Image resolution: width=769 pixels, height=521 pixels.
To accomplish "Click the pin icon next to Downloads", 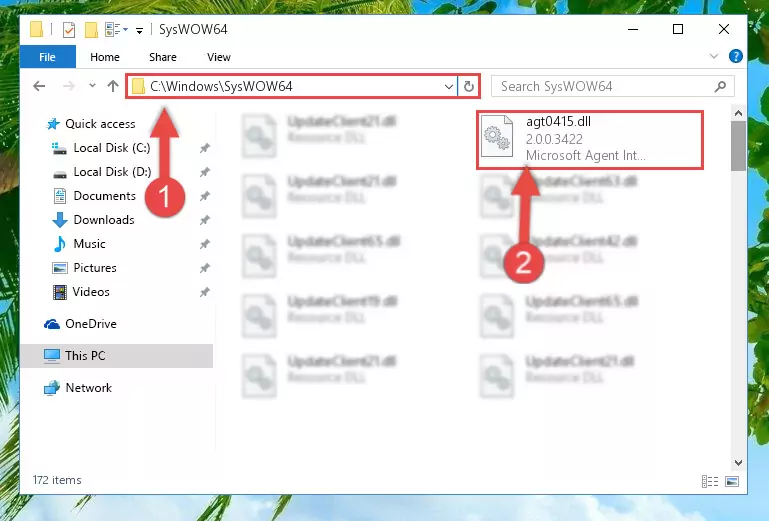I will tap(205, 220).
